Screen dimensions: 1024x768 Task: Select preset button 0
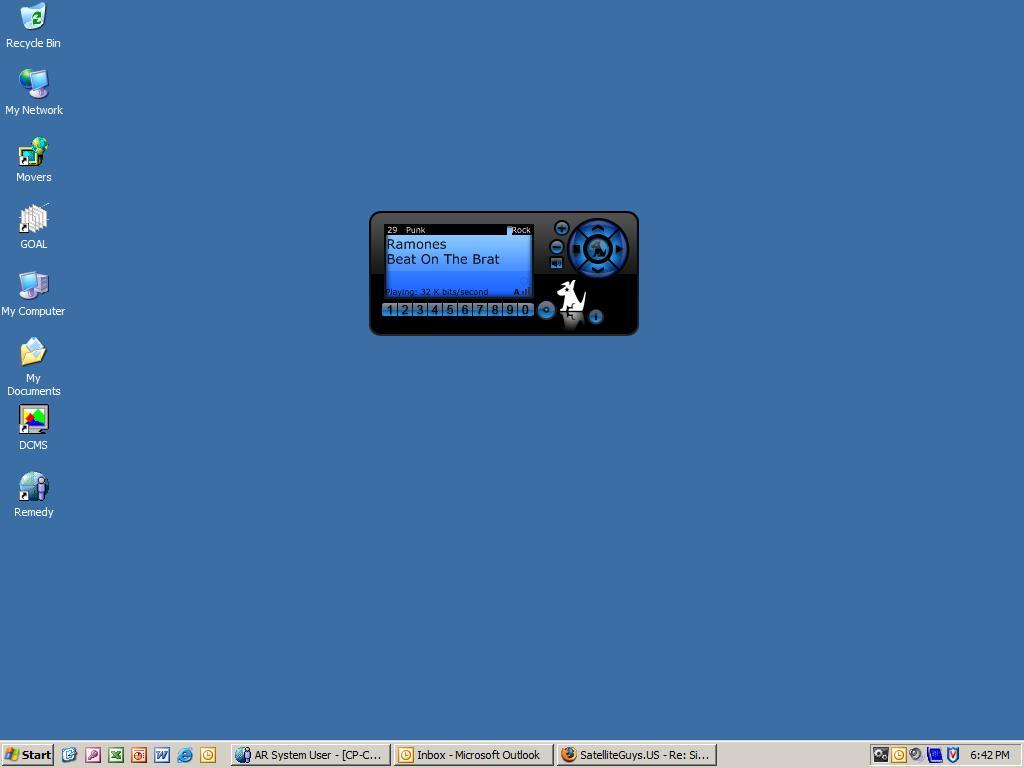point(524,310)
